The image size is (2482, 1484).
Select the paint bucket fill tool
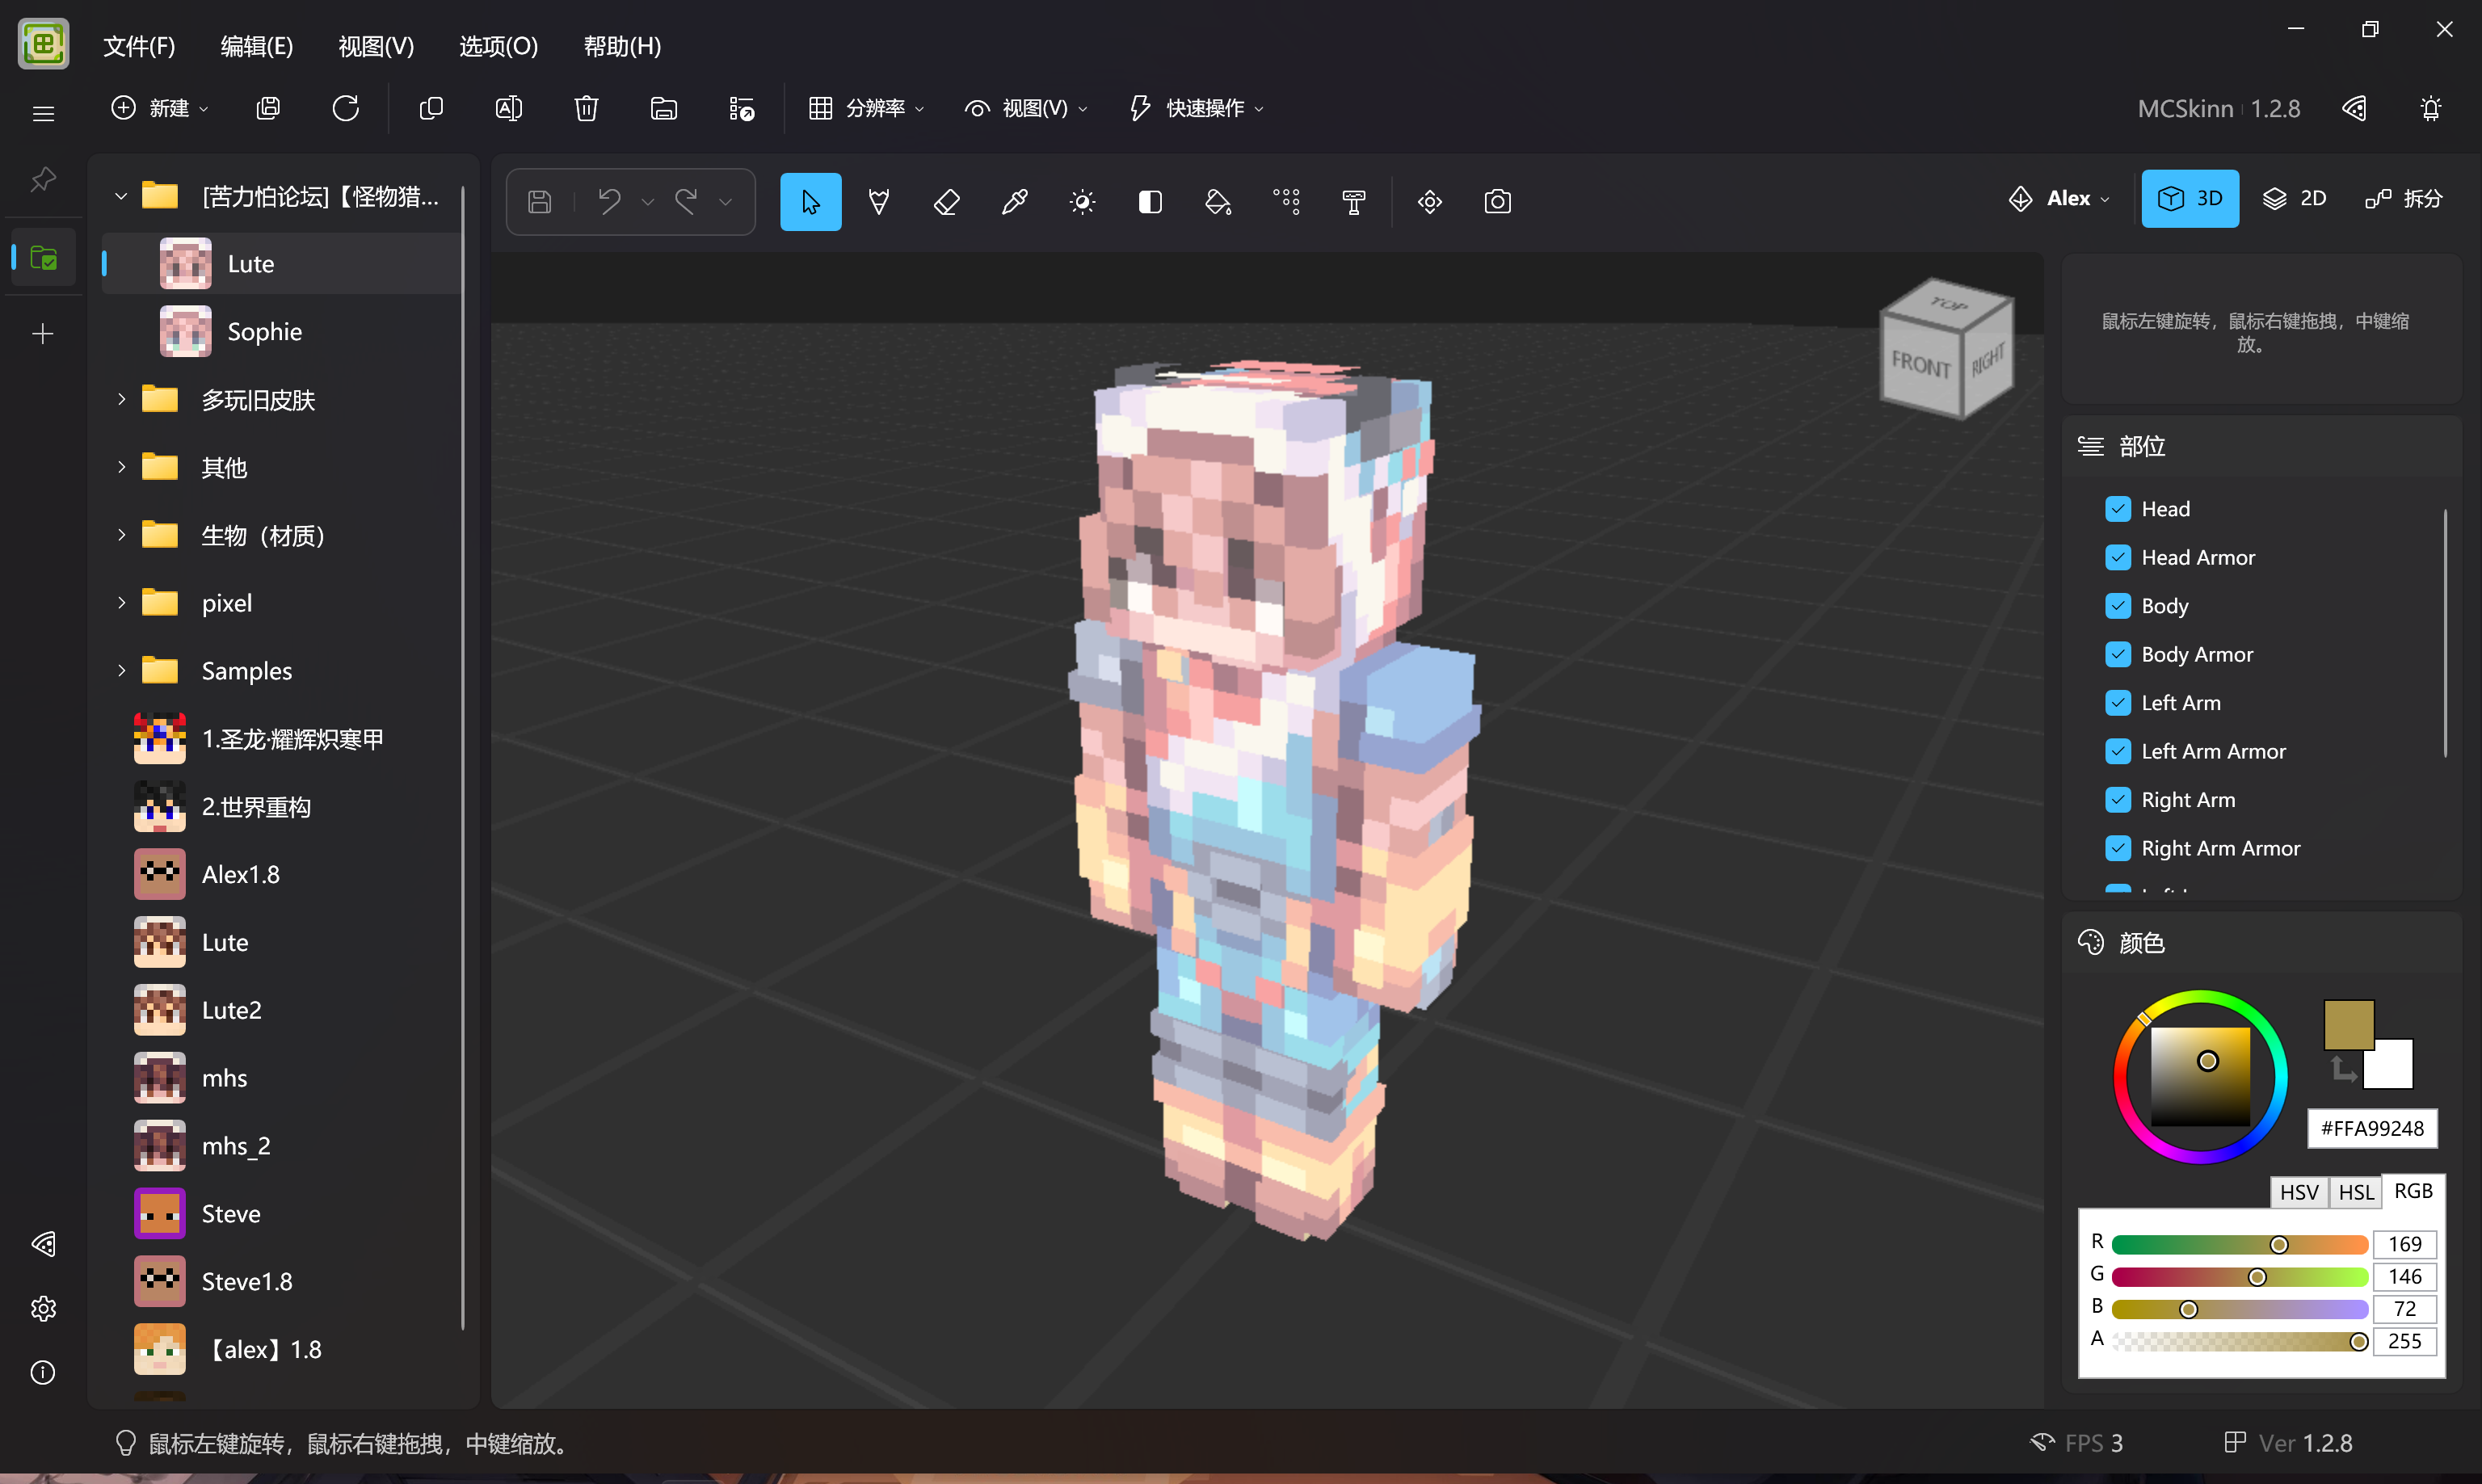click(x=1218, y=202)
